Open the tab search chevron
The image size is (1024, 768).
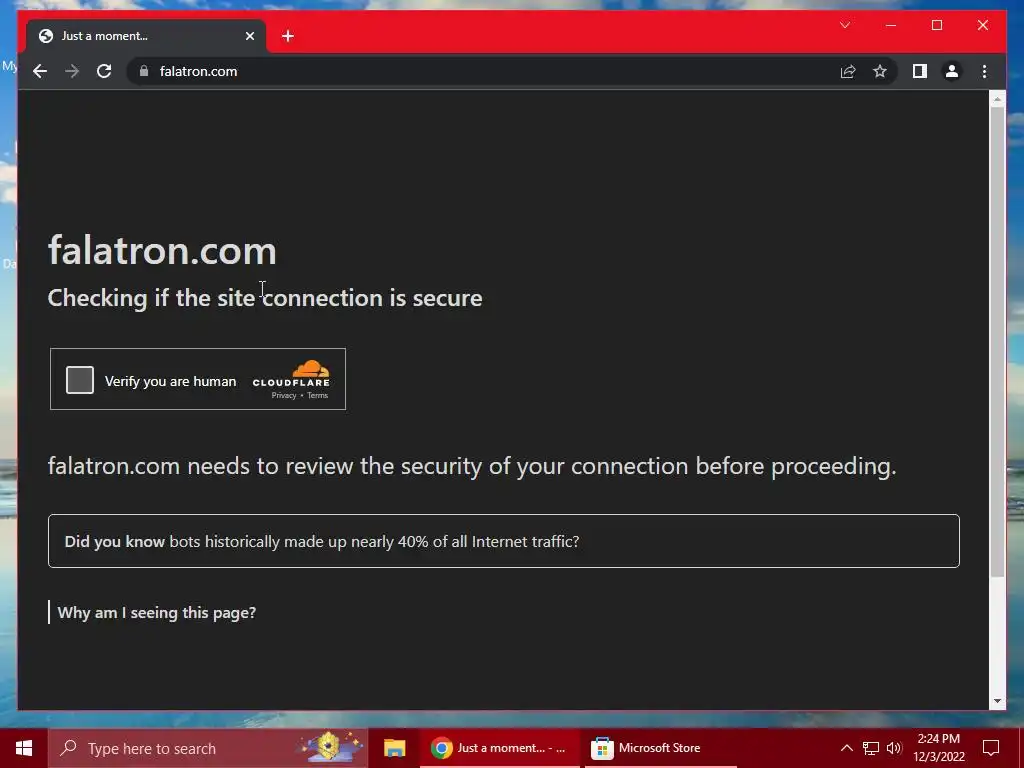[844, 25]
